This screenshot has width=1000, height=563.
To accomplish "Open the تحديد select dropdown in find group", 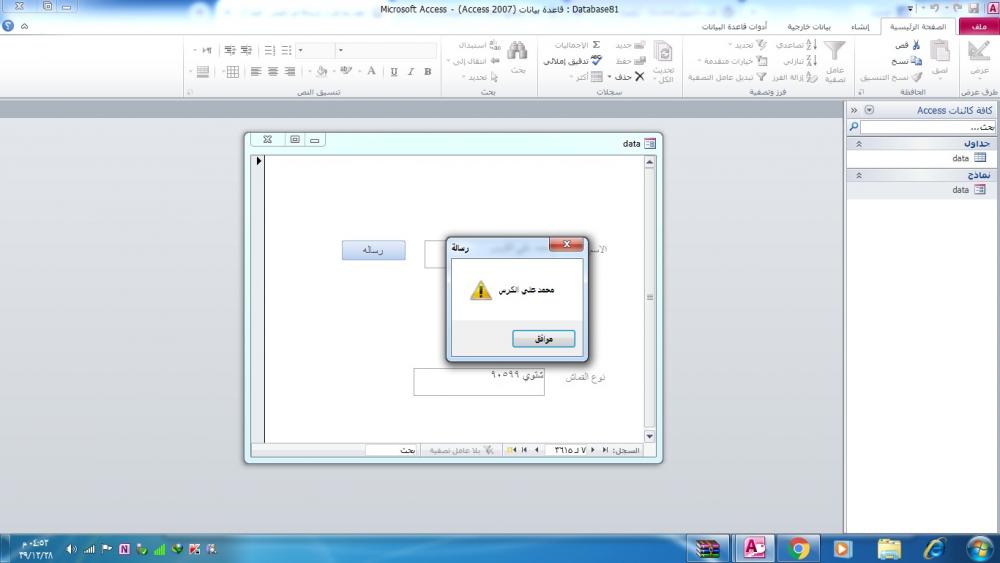I will (480, 77).
